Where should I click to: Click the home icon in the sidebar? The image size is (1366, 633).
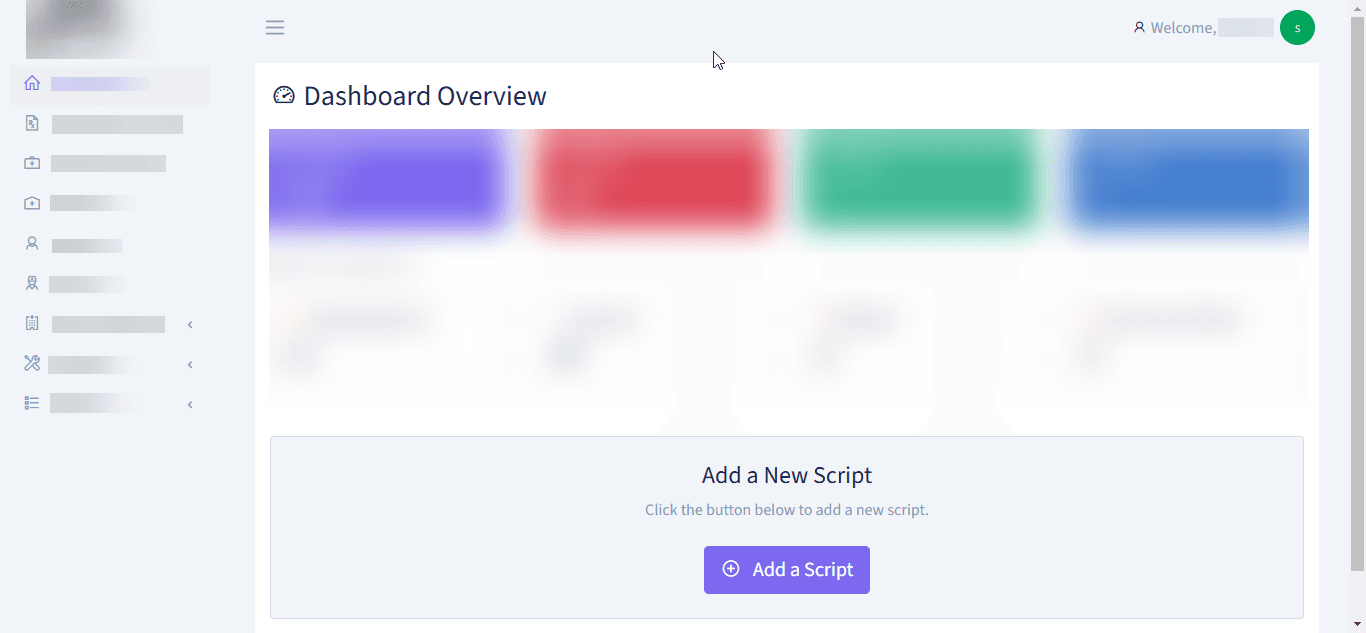[32, 83]
